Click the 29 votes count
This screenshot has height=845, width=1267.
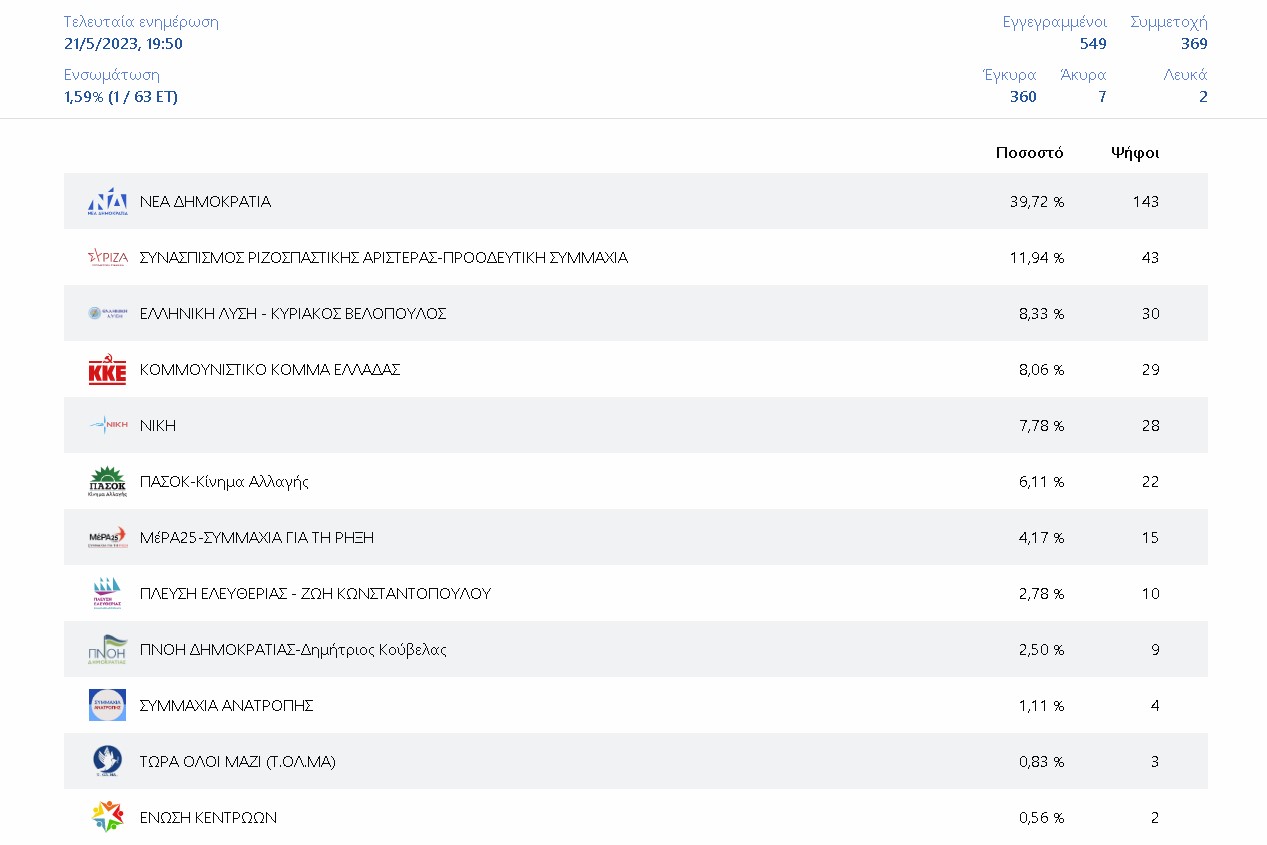(x=1150, y=369)
